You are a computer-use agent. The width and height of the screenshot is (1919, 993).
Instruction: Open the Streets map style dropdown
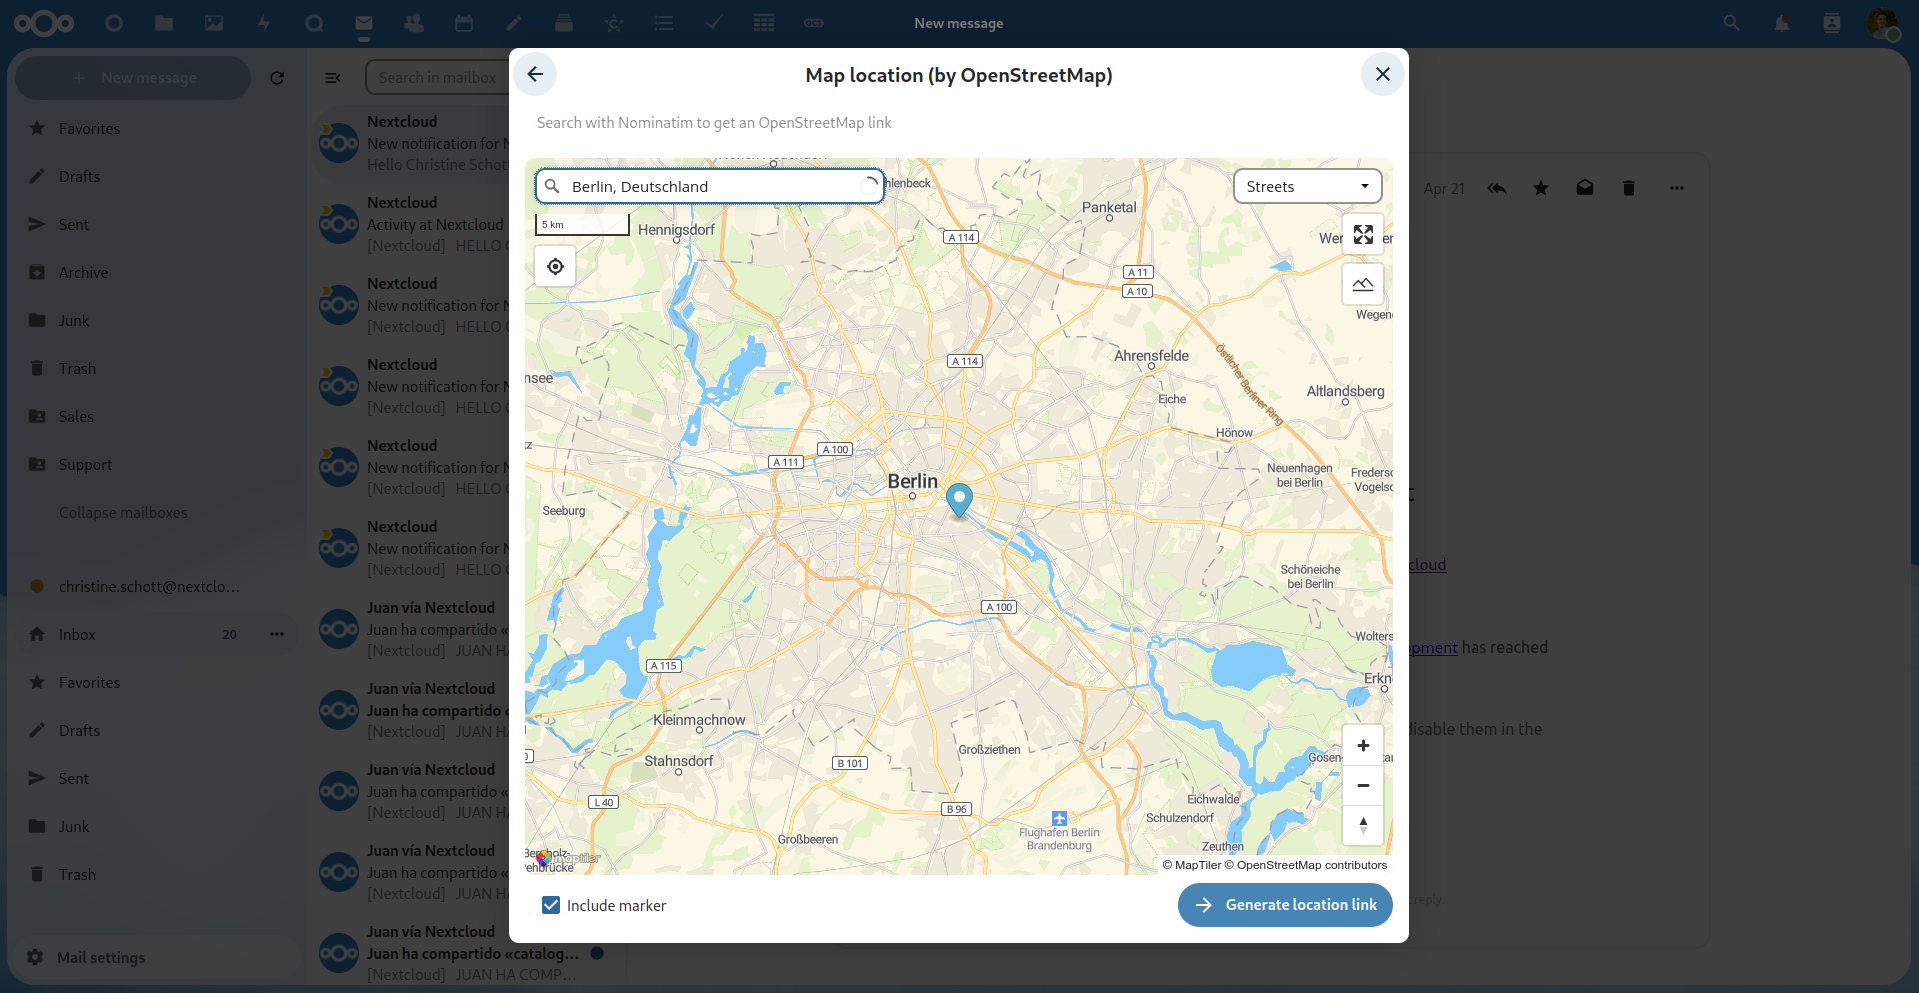click(1308, 186)
